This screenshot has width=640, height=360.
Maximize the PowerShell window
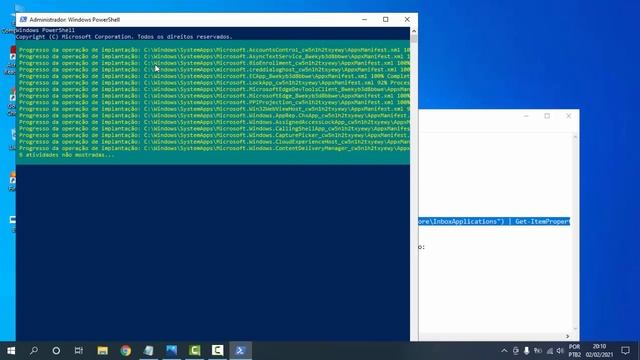(386, 20)
